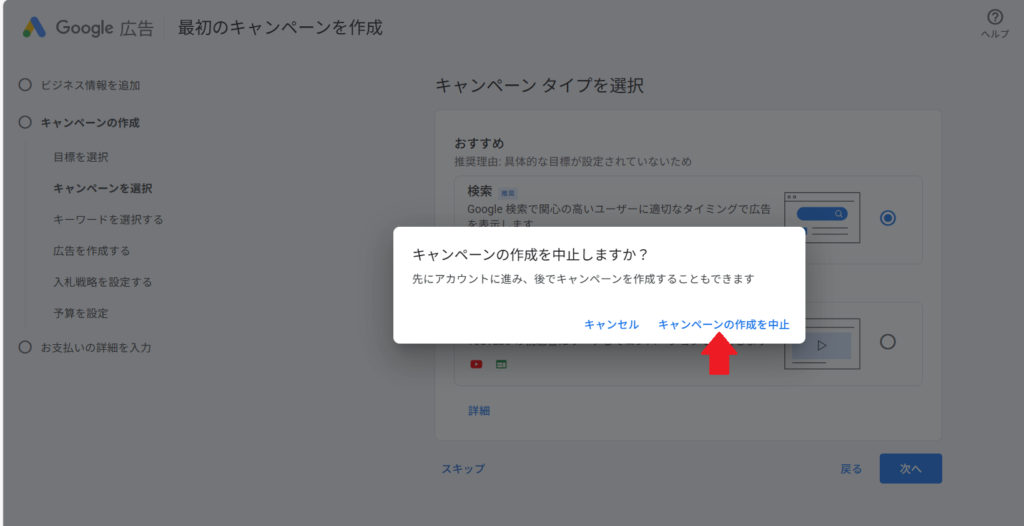1024x526 pixels.
Task: Click the 推奨 badge next to 検索
Action: point(507,193)
